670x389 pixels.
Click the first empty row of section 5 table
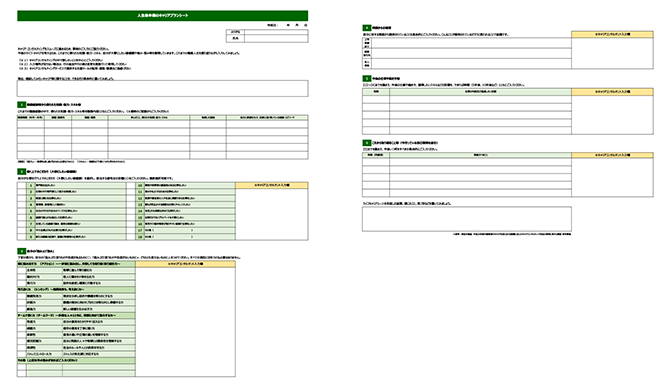click(467, 99)
